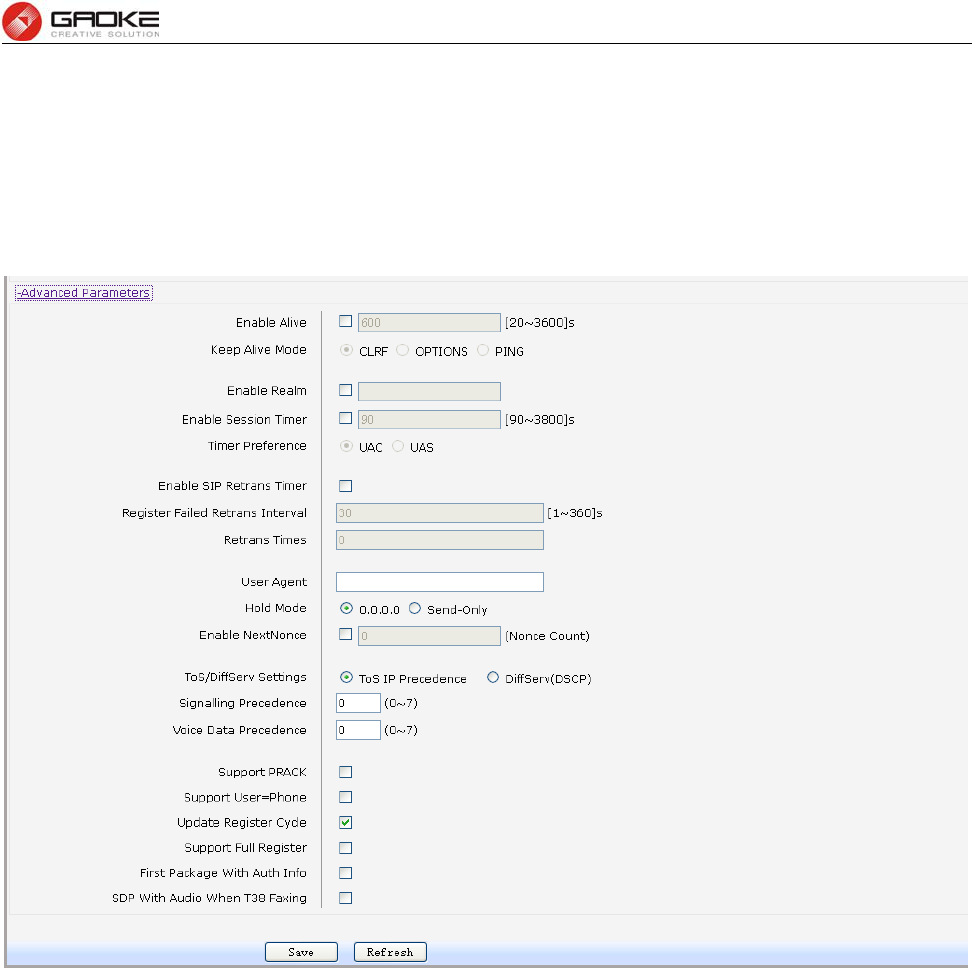The height and width of the screenshot is (968, 972).
Task: Tick the Enable Realm checkbox
Action: 345,390
